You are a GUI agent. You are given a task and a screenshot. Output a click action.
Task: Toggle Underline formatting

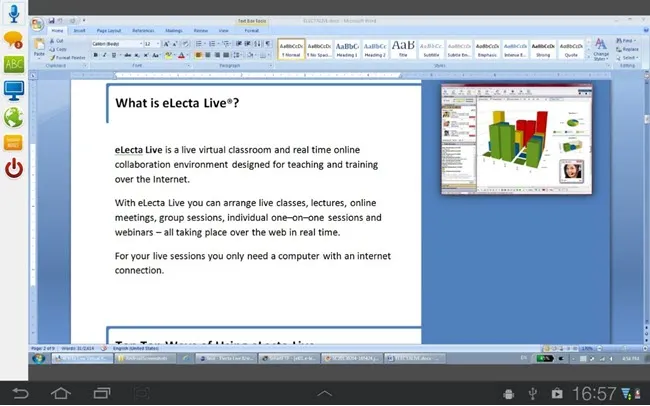[x=114, y=55]
